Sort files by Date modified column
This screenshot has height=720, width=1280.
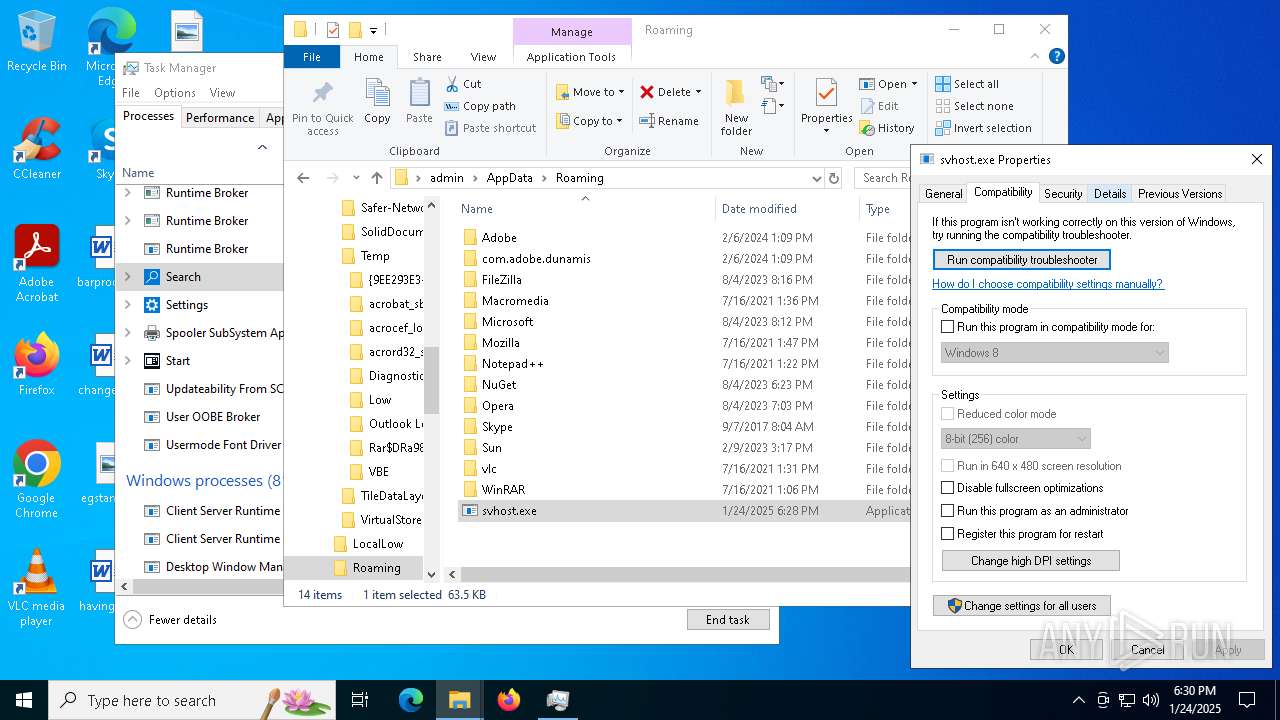(759, 209)
